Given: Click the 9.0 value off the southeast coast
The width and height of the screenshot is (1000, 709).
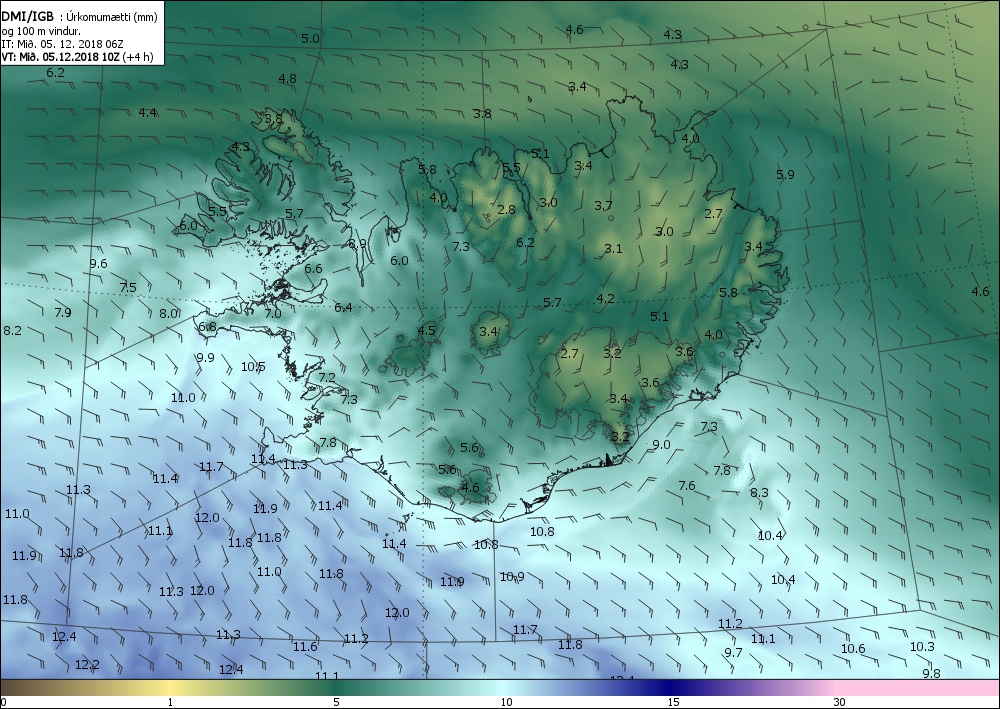Looking at the screenshot, I should (x=662, y=444).
